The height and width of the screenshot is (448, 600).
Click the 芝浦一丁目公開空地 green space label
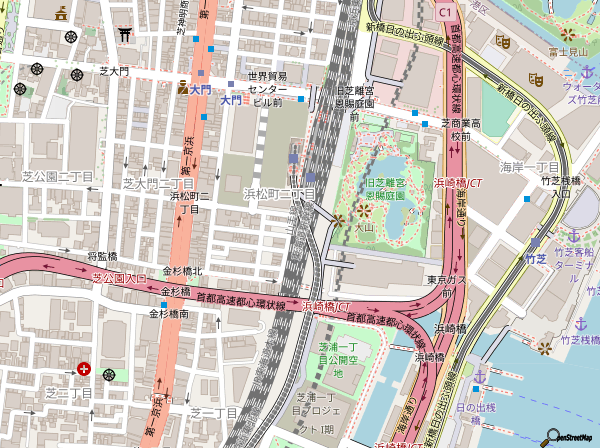click(336, 359)
